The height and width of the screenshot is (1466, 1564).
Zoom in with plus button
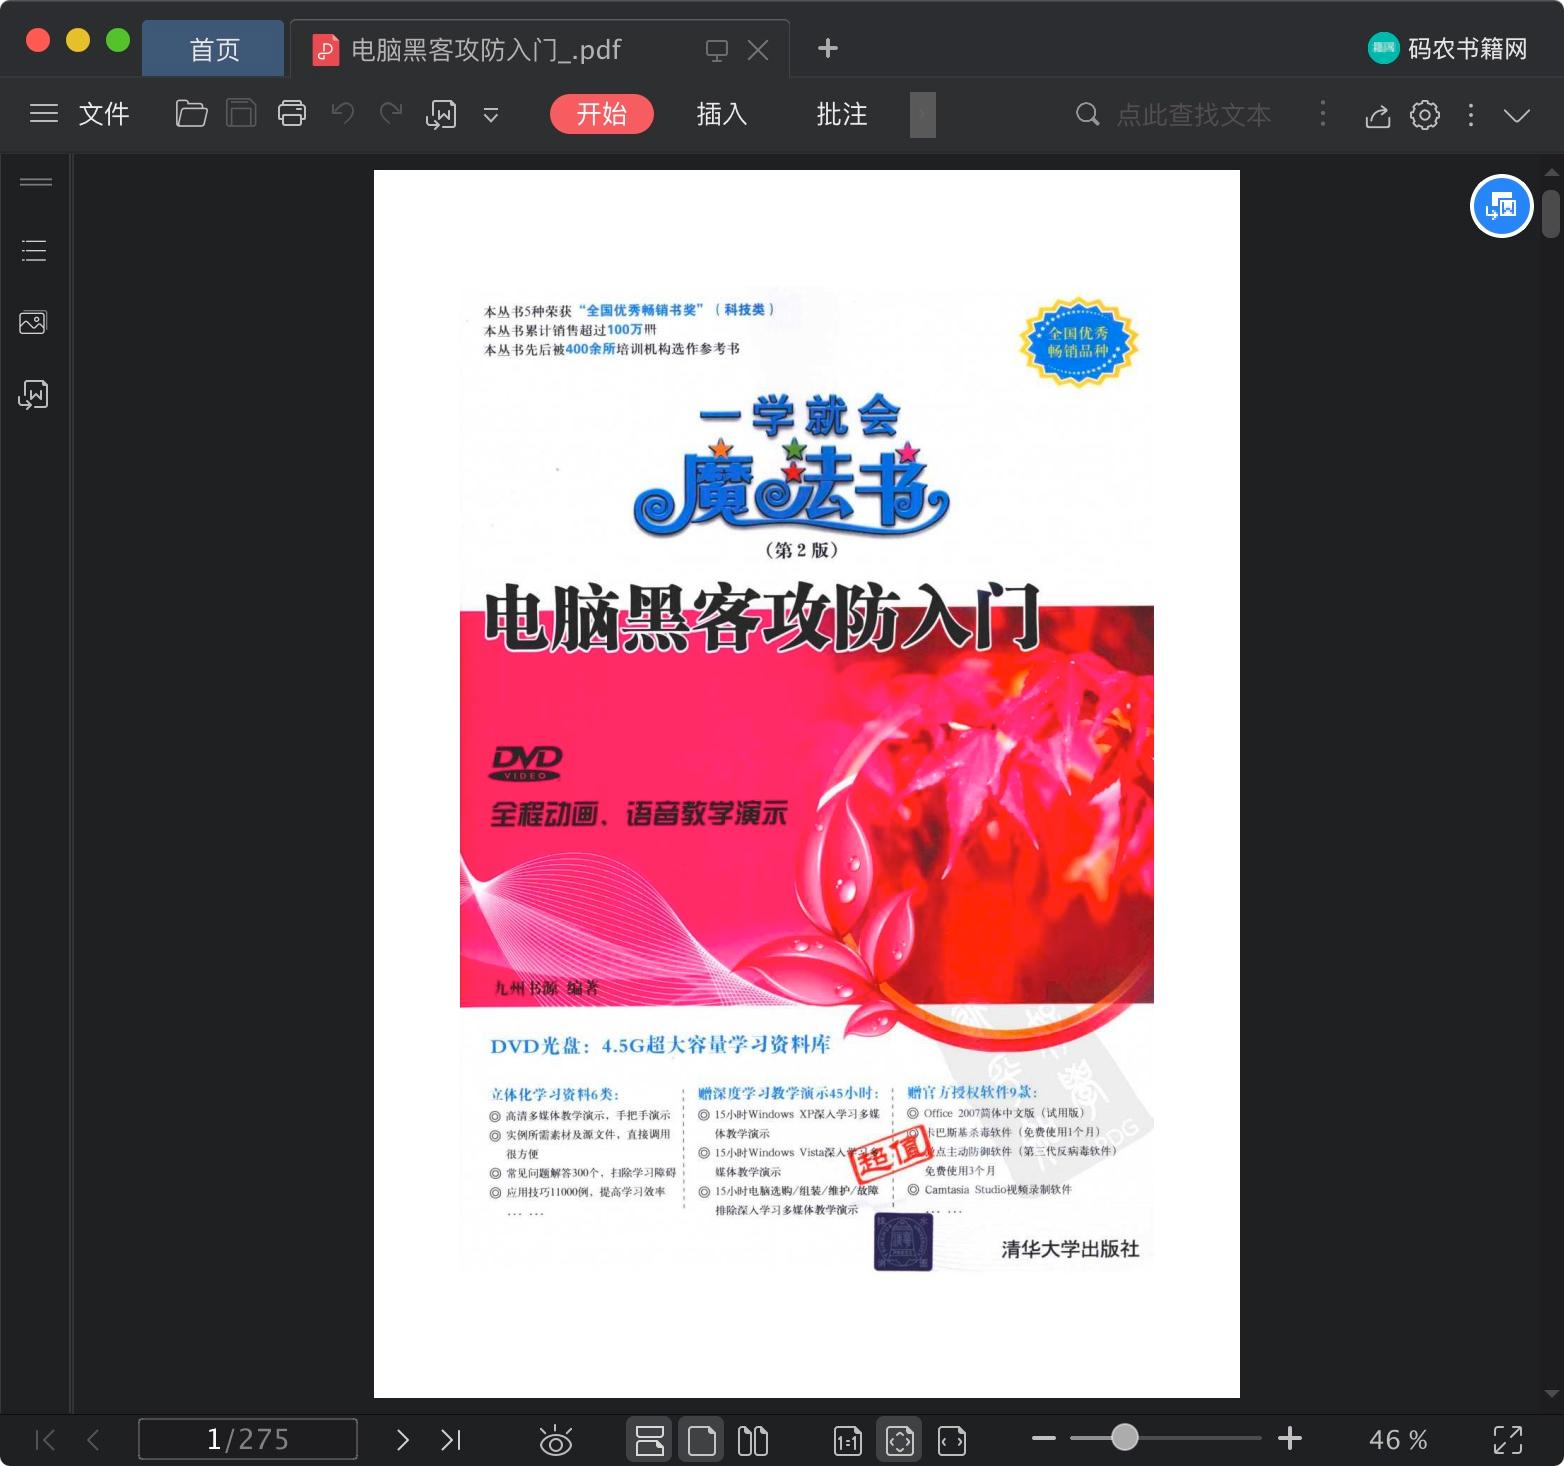pyautogui.click(x=1290, y=1438)
